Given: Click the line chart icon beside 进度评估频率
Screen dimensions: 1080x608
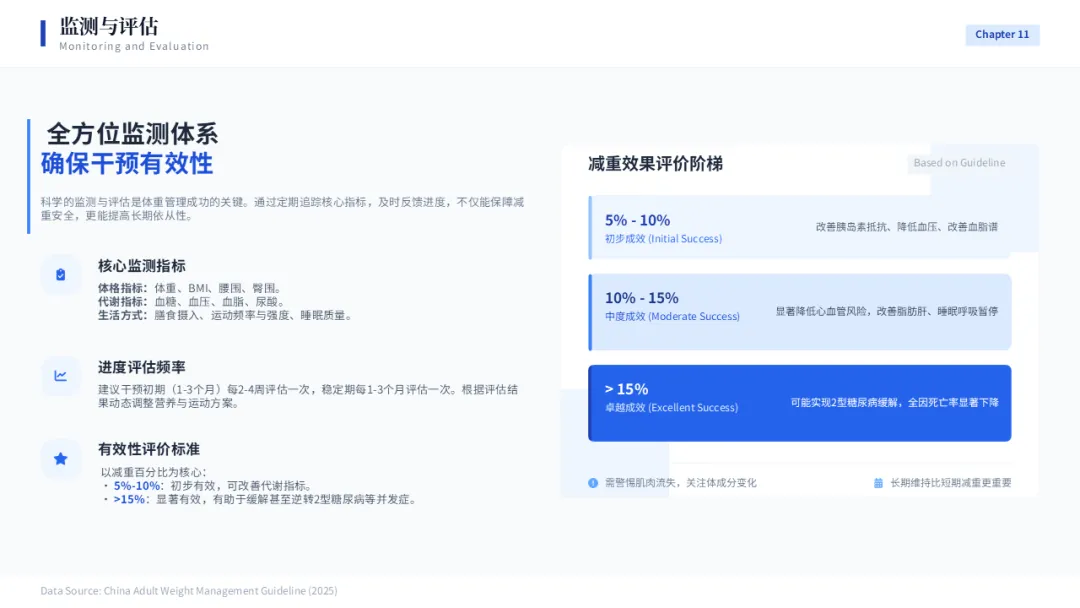Looking at the screenshot, I should (61, 376).
